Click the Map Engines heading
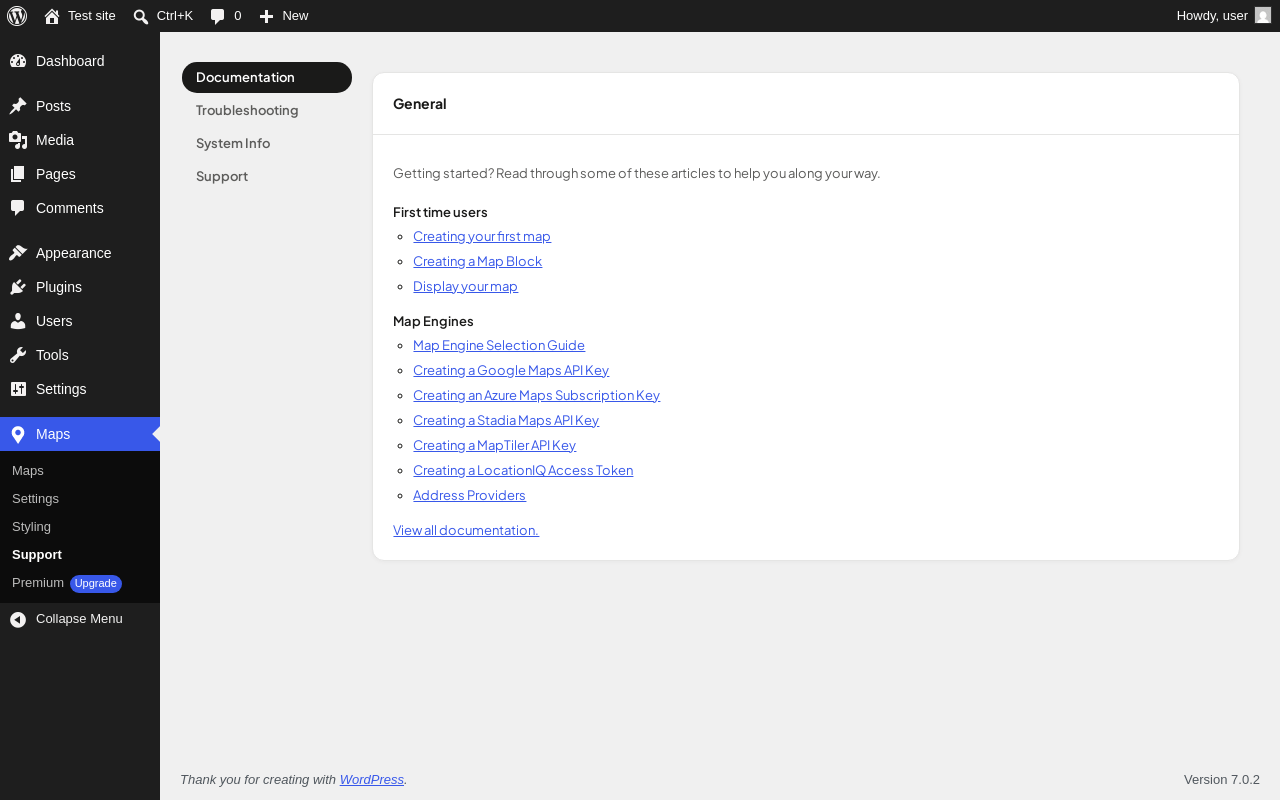The image size is (1280, 800). point(433,321)
